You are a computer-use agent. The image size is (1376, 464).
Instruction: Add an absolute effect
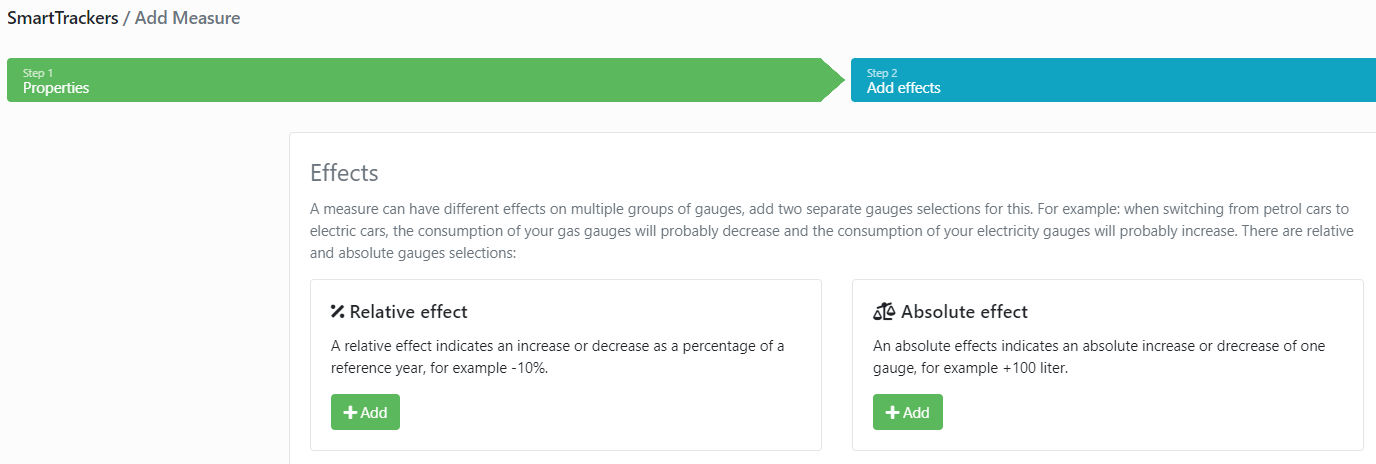907,412
